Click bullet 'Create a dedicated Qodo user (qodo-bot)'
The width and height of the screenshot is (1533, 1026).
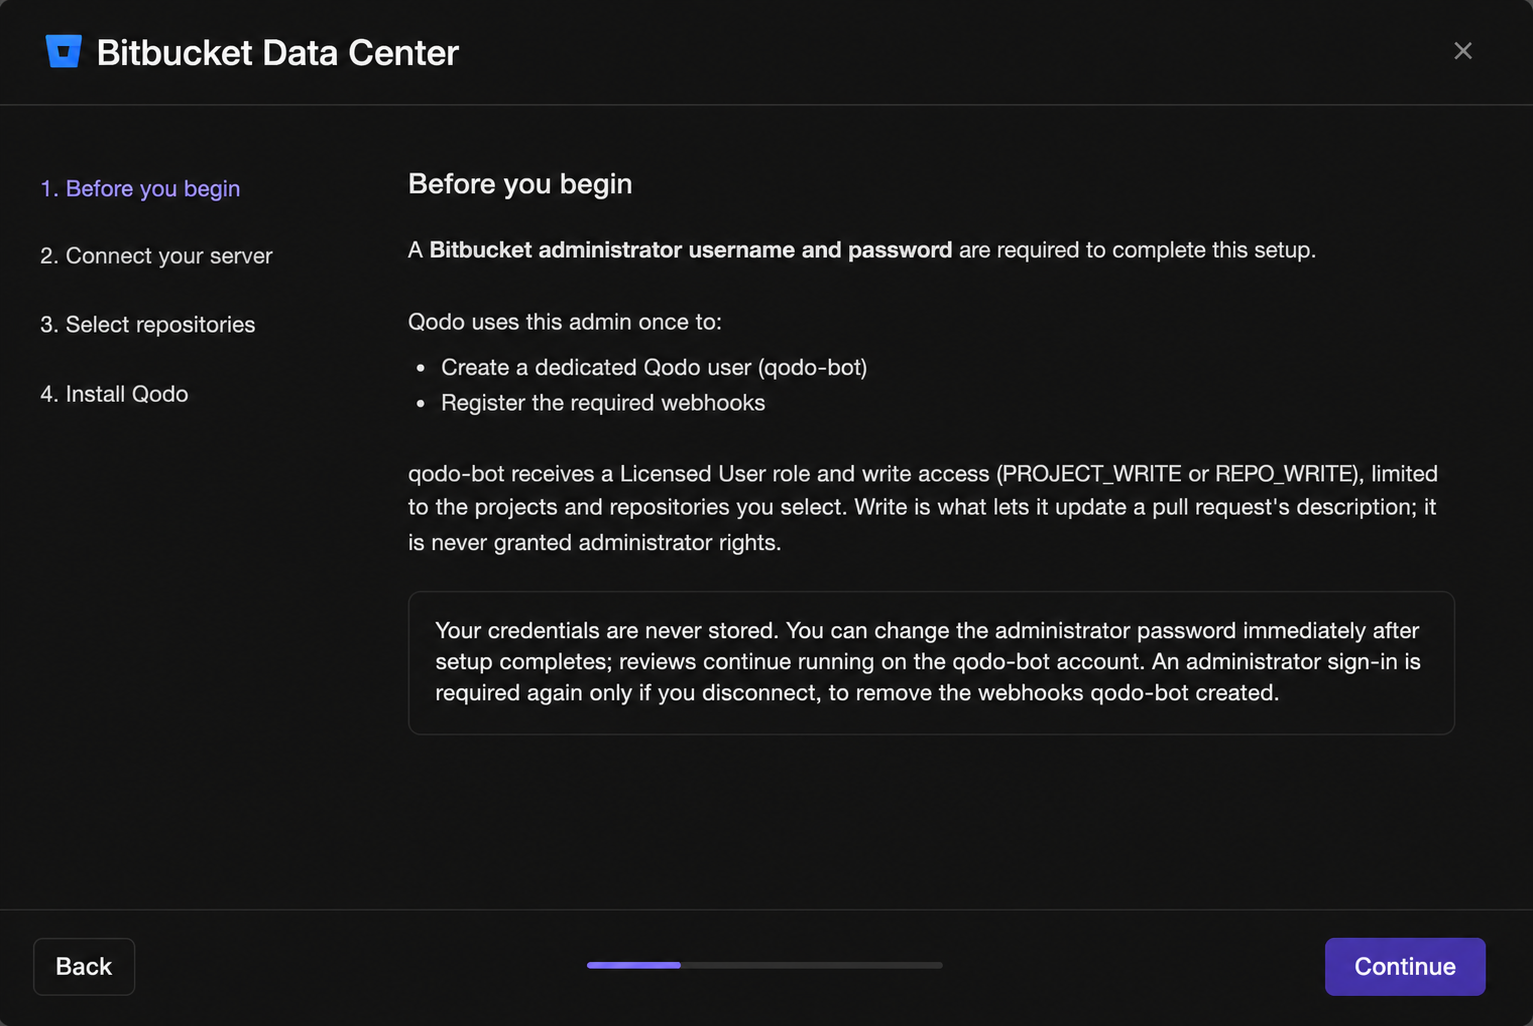click(654, 367)
